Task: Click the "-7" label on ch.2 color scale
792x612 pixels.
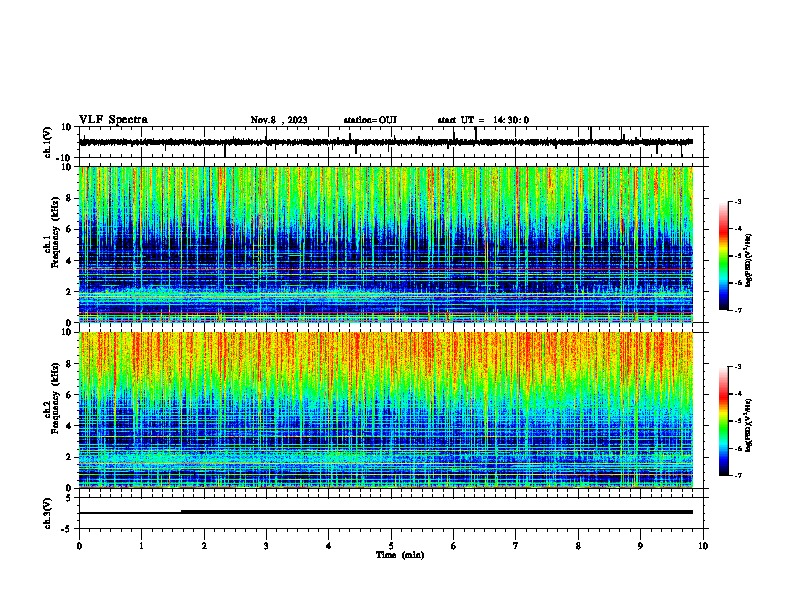Action: [x=738, y=476]
